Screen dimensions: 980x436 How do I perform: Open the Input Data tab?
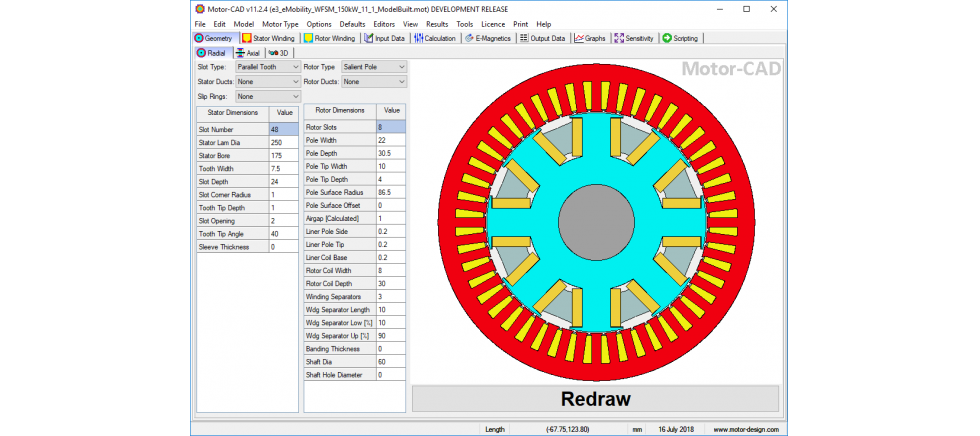click(x=385, y=38)
